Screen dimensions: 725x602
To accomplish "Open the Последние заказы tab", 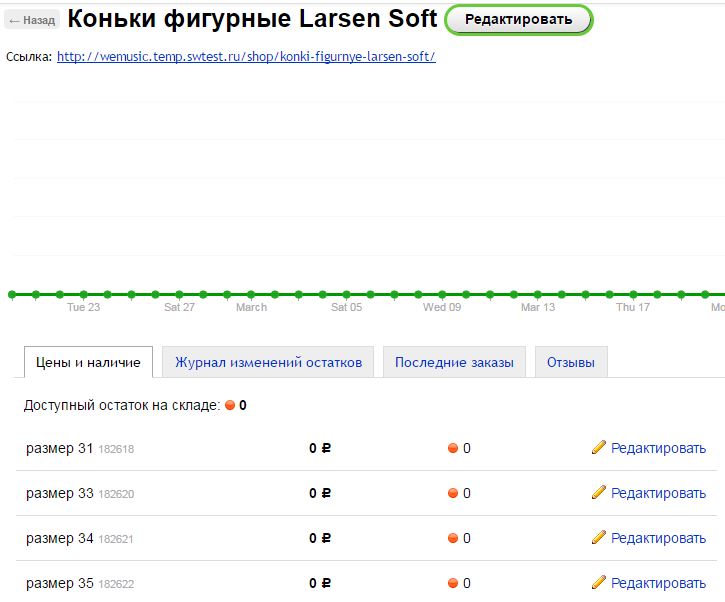I will [x=454, y=362].
